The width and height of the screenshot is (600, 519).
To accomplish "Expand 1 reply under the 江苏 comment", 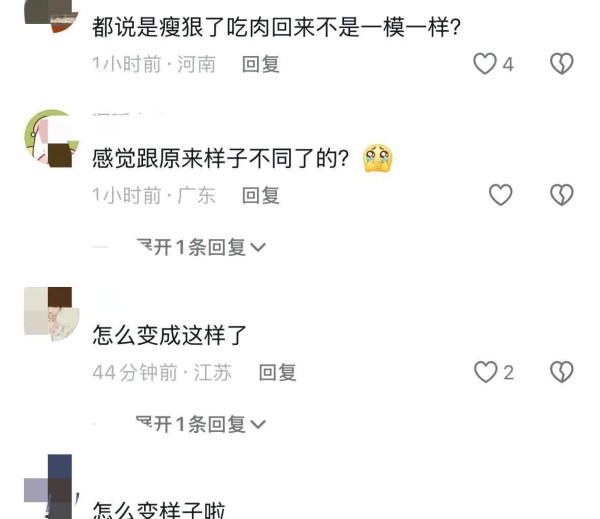I will (x=201, y=424).
